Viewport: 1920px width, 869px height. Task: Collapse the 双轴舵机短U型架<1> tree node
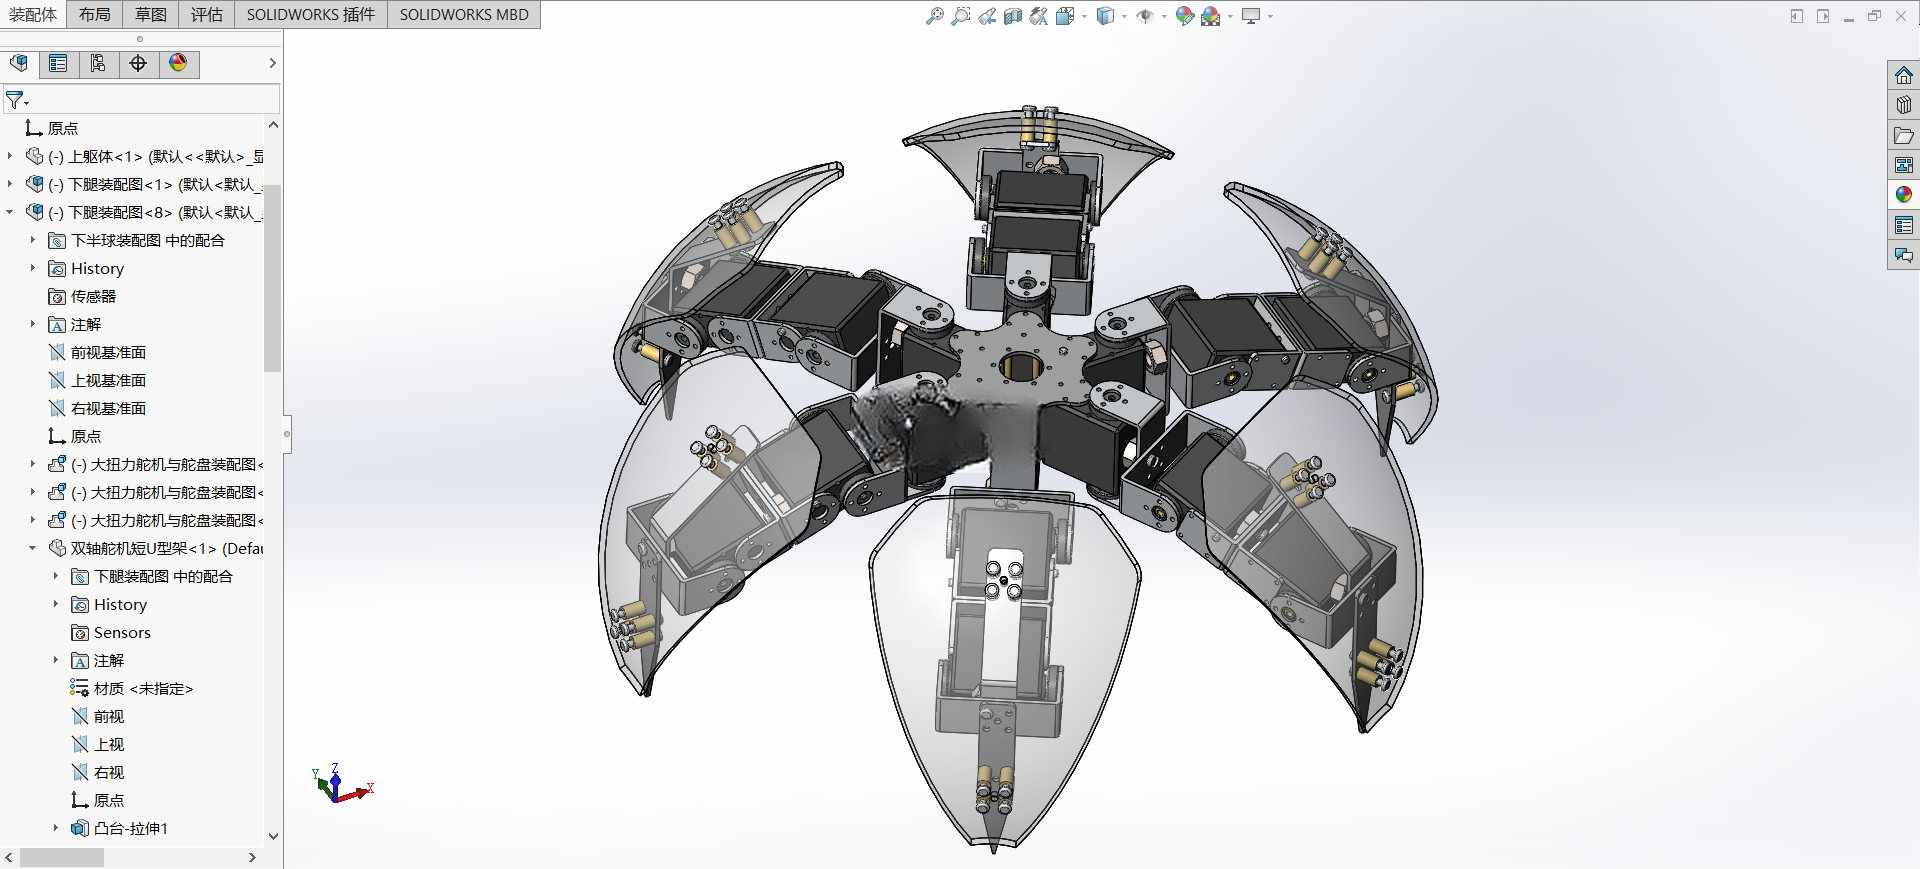pyautogui.click(x=33, y=548)
